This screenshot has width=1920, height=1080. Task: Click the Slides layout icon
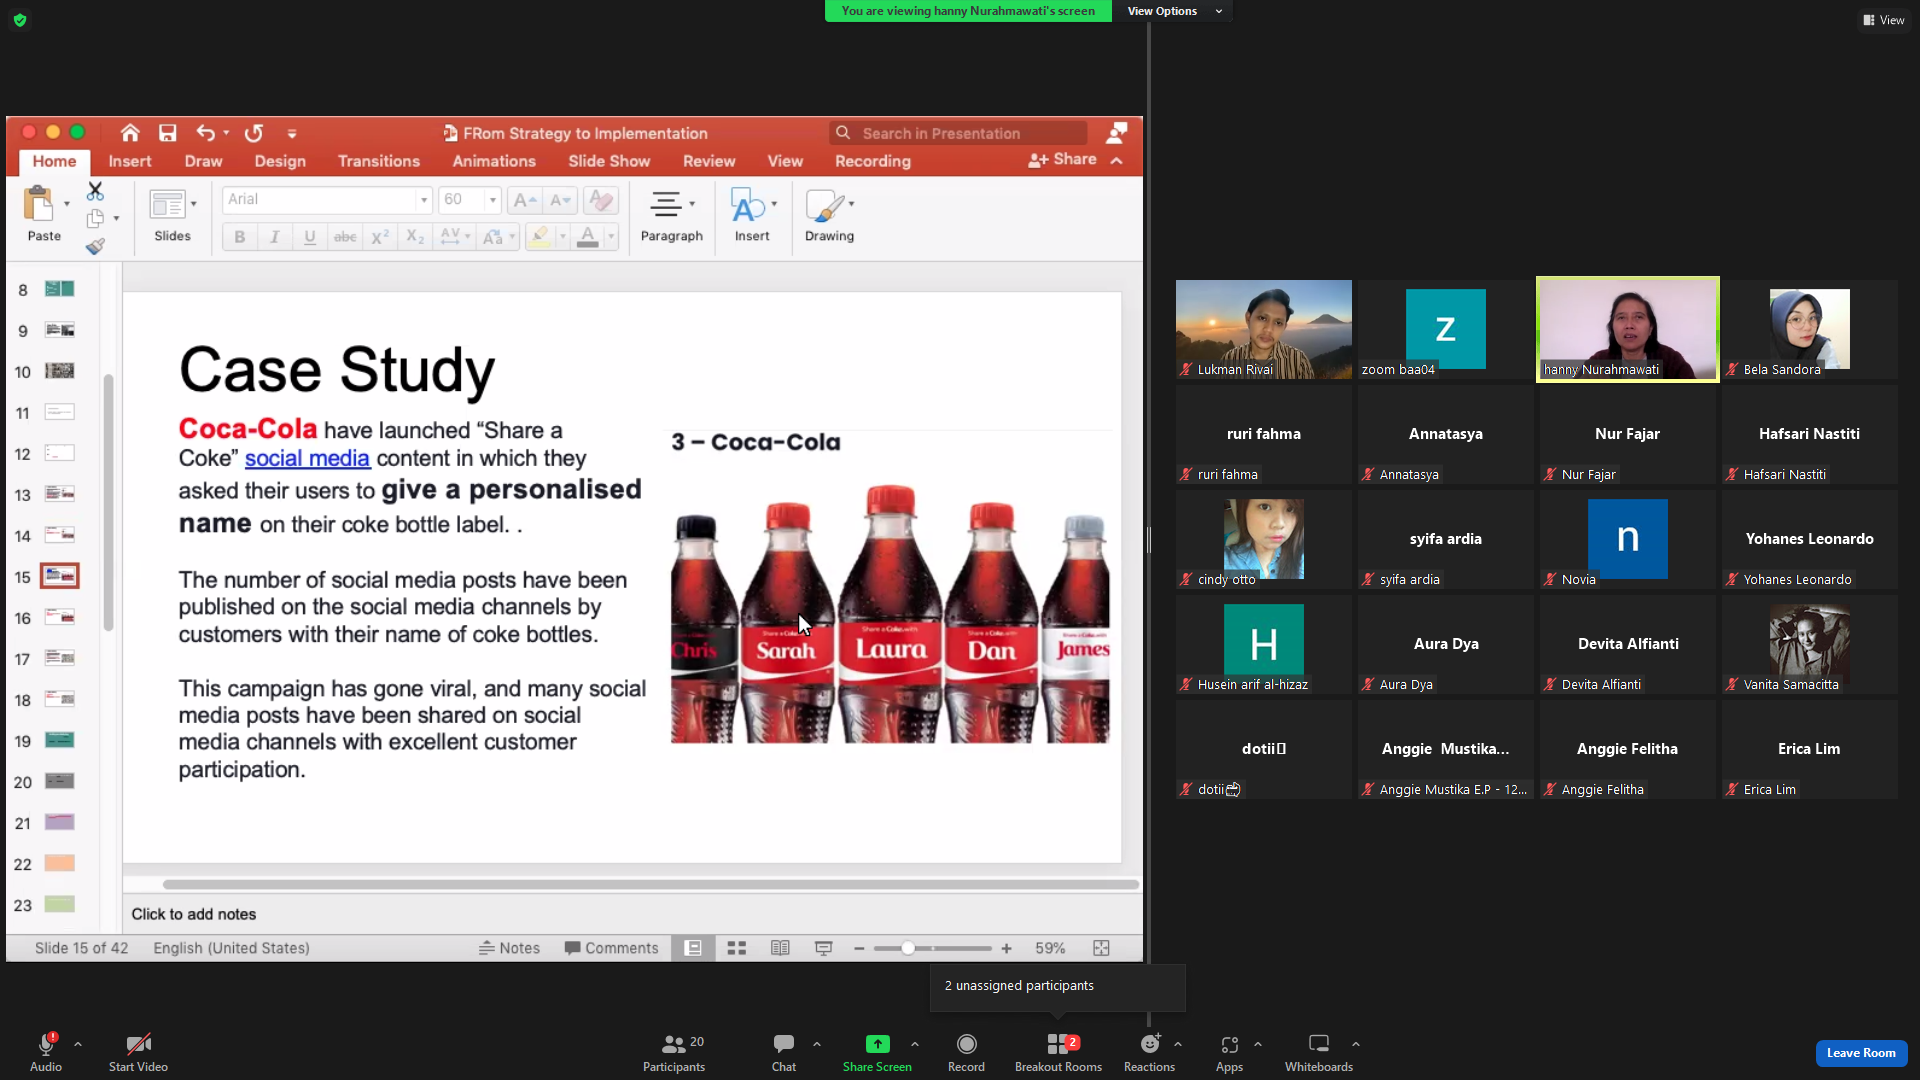point(167,204)
